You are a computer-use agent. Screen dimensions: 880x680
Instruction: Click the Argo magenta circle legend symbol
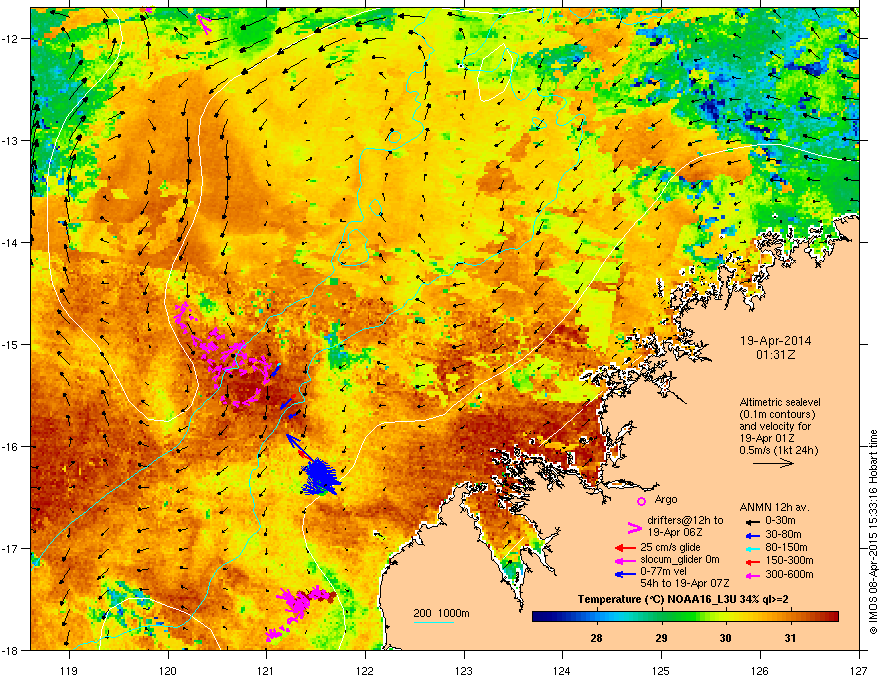coord(641,501)
